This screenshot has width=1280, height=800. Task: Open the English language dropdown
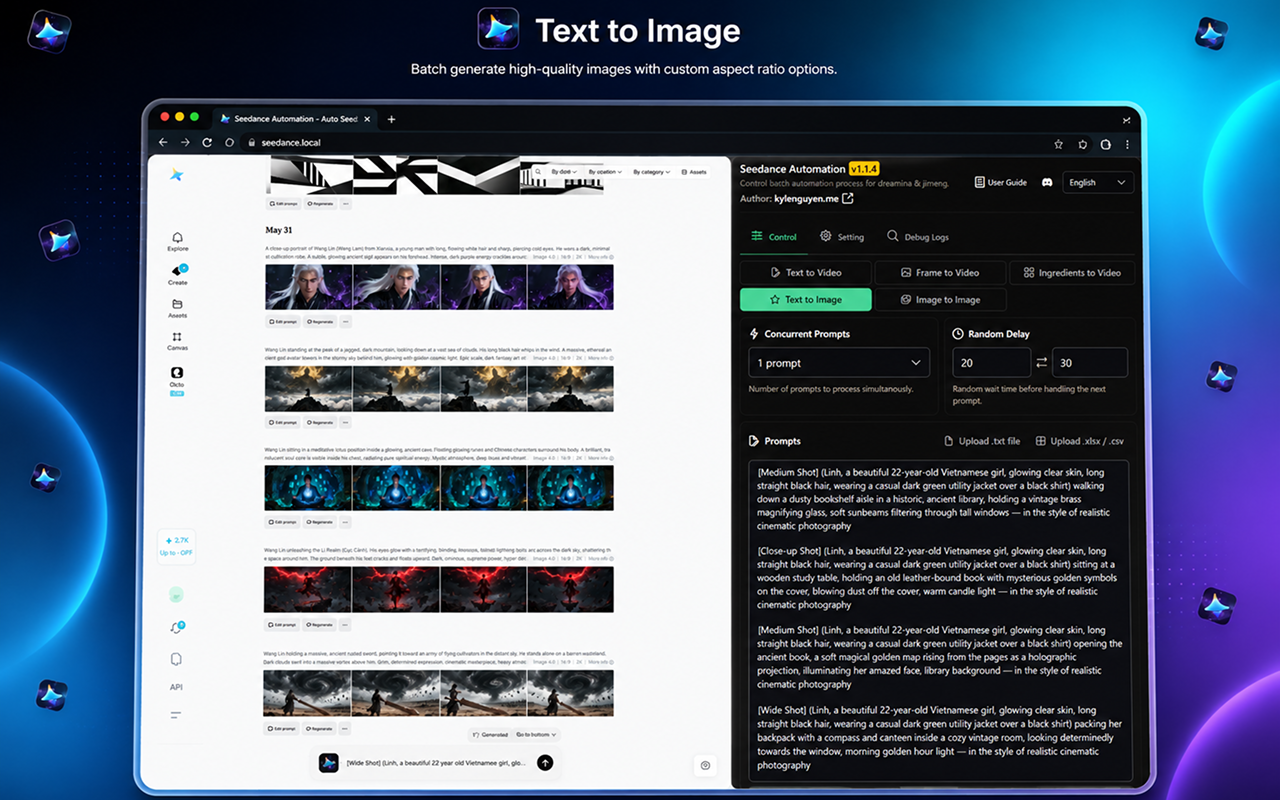tap(1097, 182)
